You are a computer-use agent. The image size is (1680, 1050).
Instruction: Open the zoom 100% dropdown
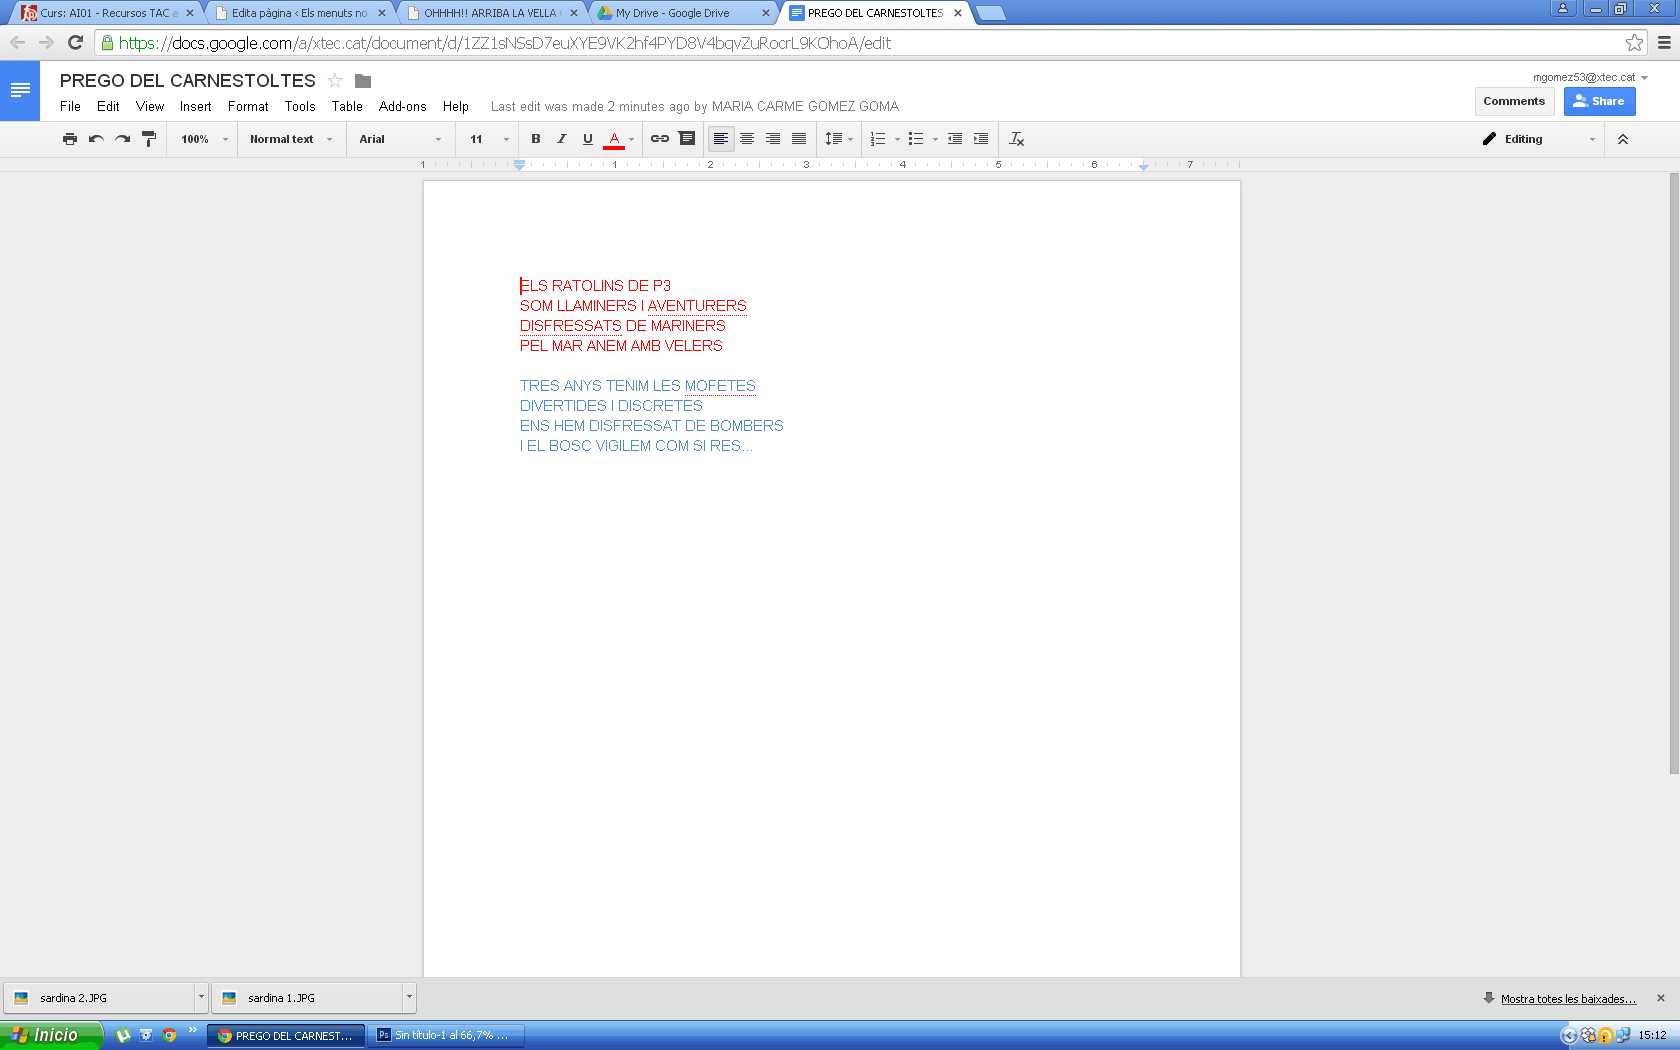tap(204, 139)
